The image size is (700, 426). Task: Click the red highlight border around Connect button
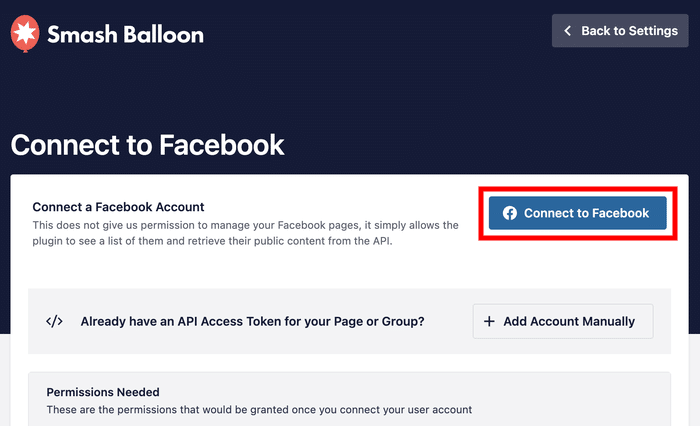tap(578, 189)
